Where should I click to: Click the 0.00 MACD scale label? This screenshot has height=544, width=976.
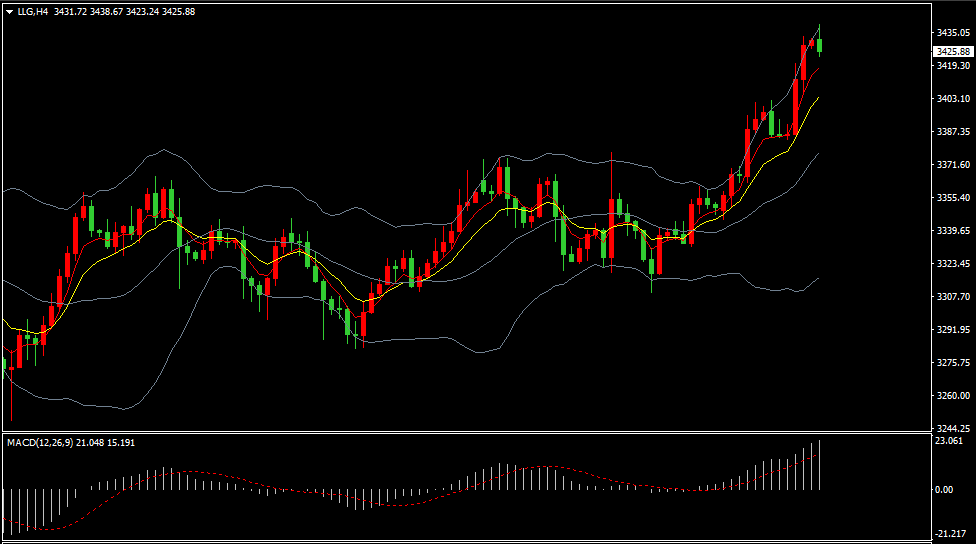click(944, 490)
